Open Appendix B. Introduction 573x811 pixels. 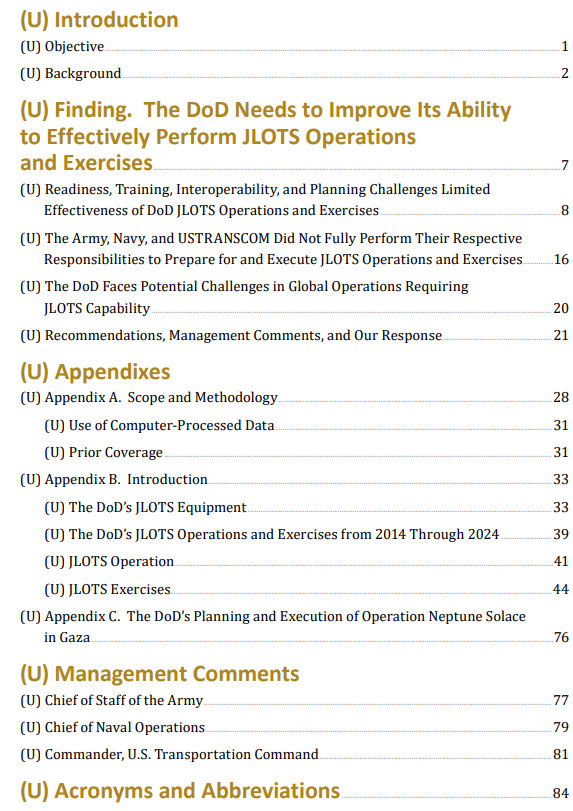coord(294,479)
